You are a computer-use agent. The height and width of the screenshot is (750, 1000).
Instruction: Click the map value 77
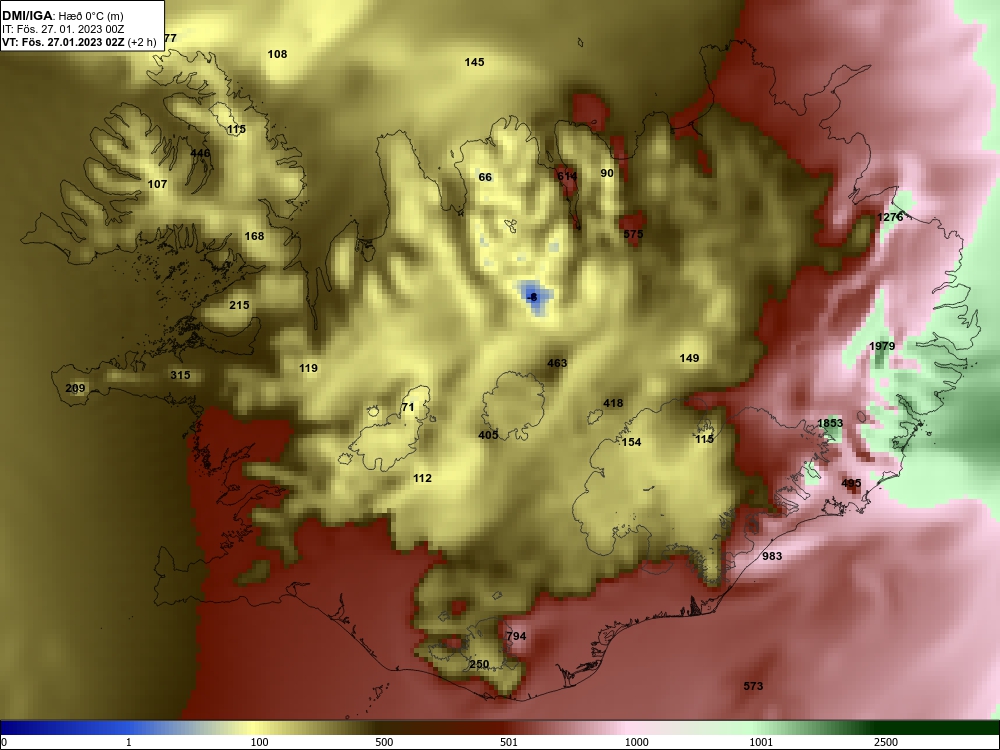pyautogui.click(x=170, y=38)
